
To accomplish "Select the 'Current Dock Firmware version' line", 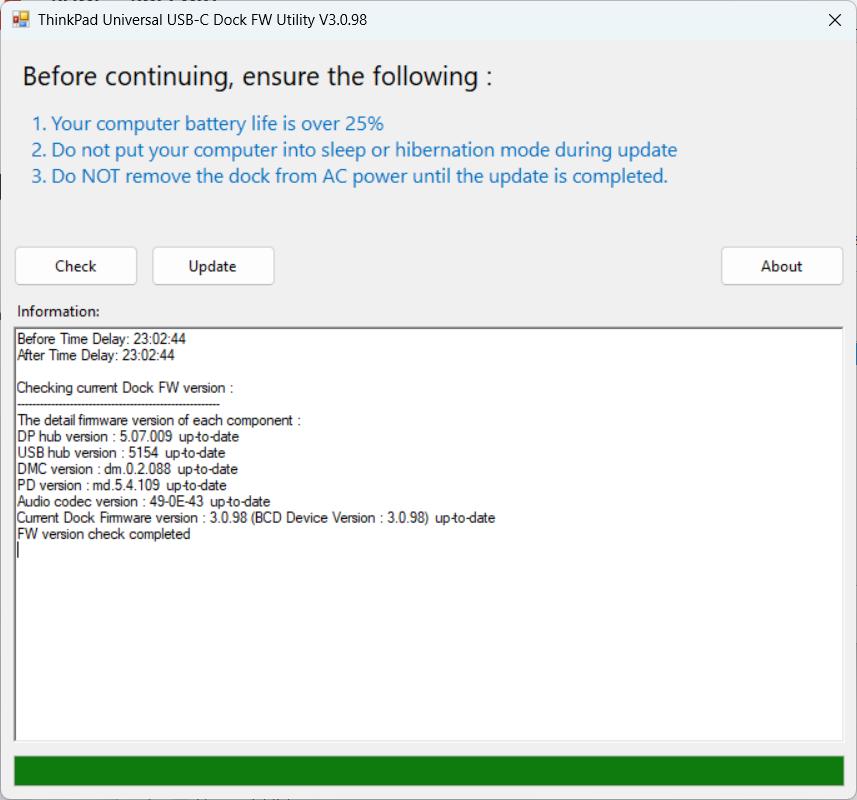I will pos(256,518).
